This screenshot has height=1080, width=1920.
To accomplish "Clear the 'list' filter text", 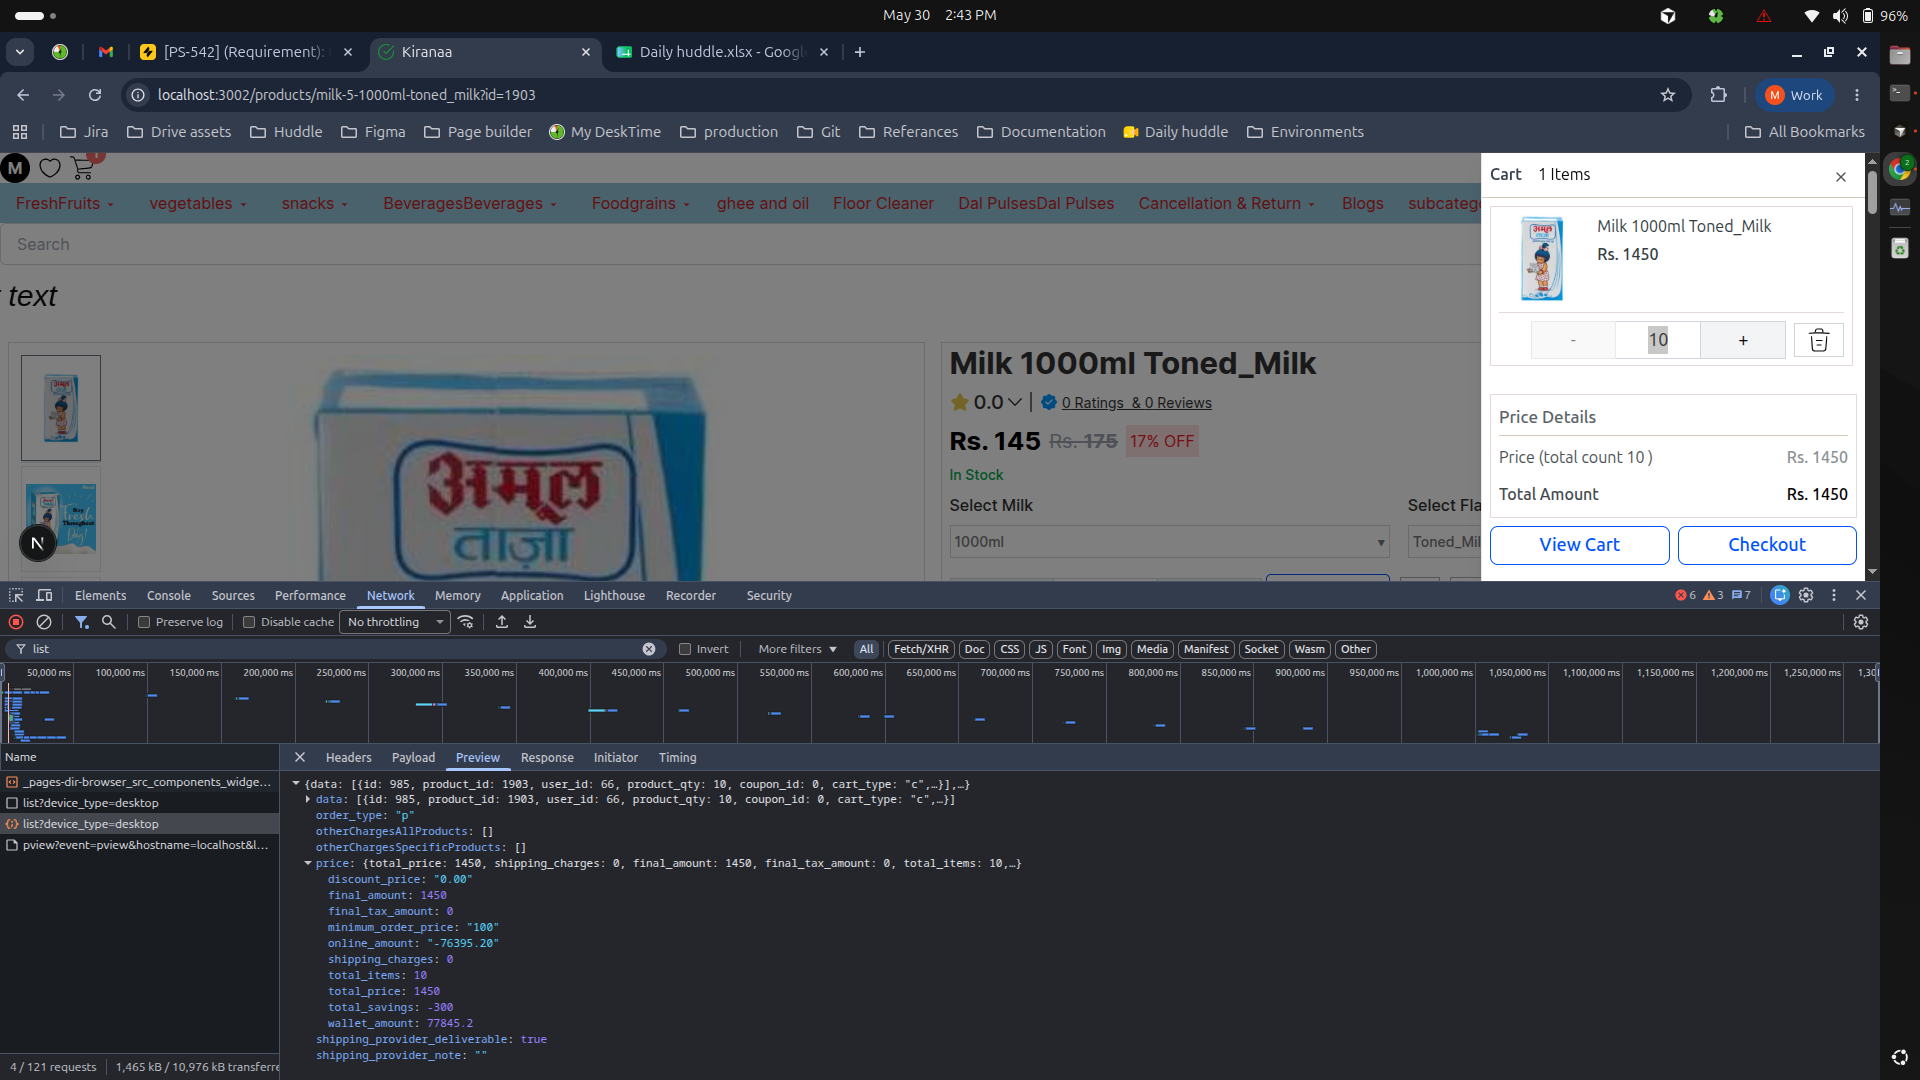I will click(x=649, y=649).
